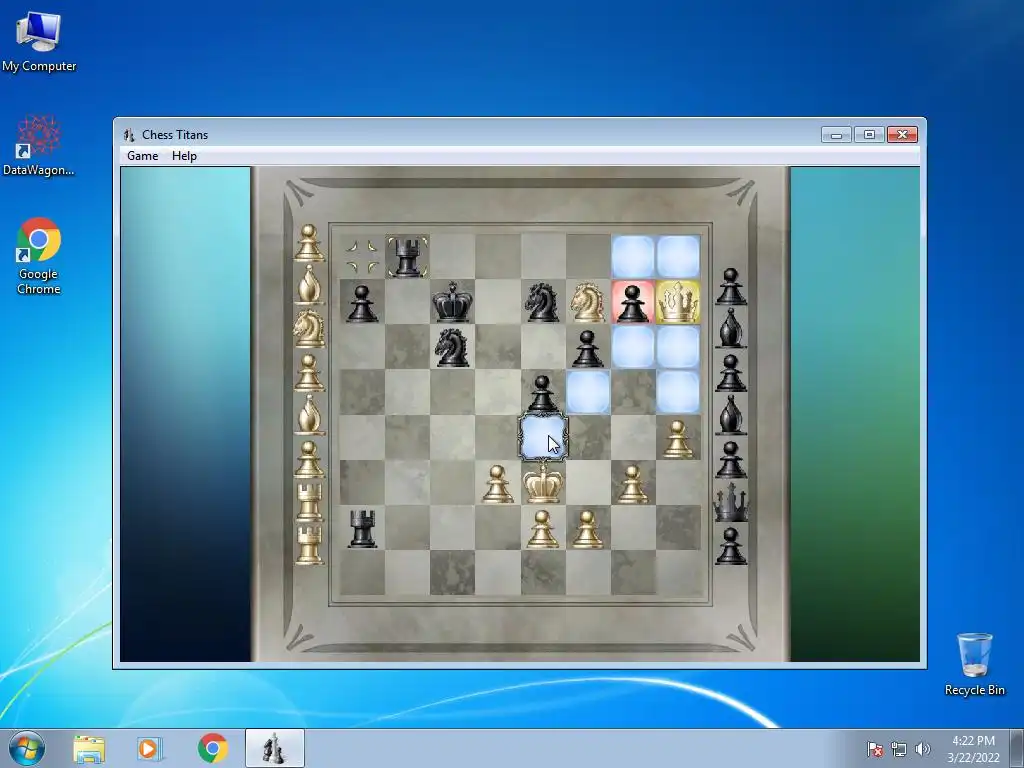Open the Help menu
The height and width of the screenshot is (768, 1024).
tap(184, 156)
